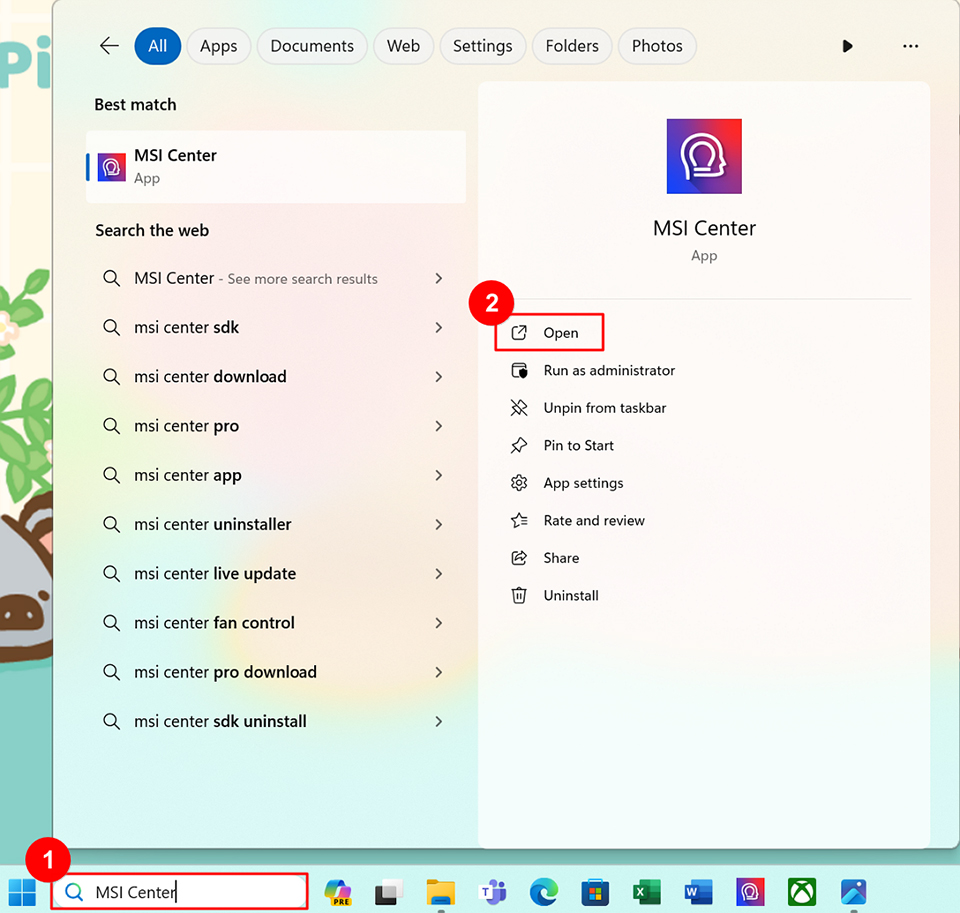Switch to the Folders filter tab
960x913 pixels.
coord(572,46)
